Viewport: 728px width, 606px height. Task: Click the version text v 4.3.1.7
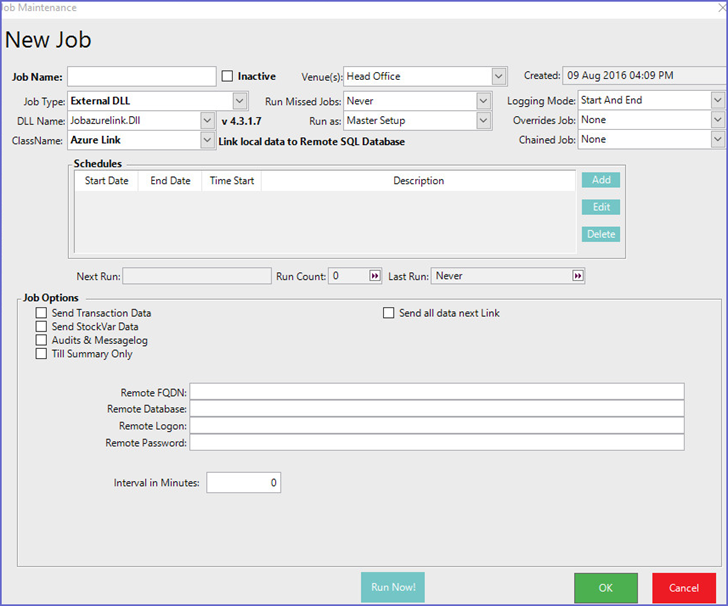241,121
